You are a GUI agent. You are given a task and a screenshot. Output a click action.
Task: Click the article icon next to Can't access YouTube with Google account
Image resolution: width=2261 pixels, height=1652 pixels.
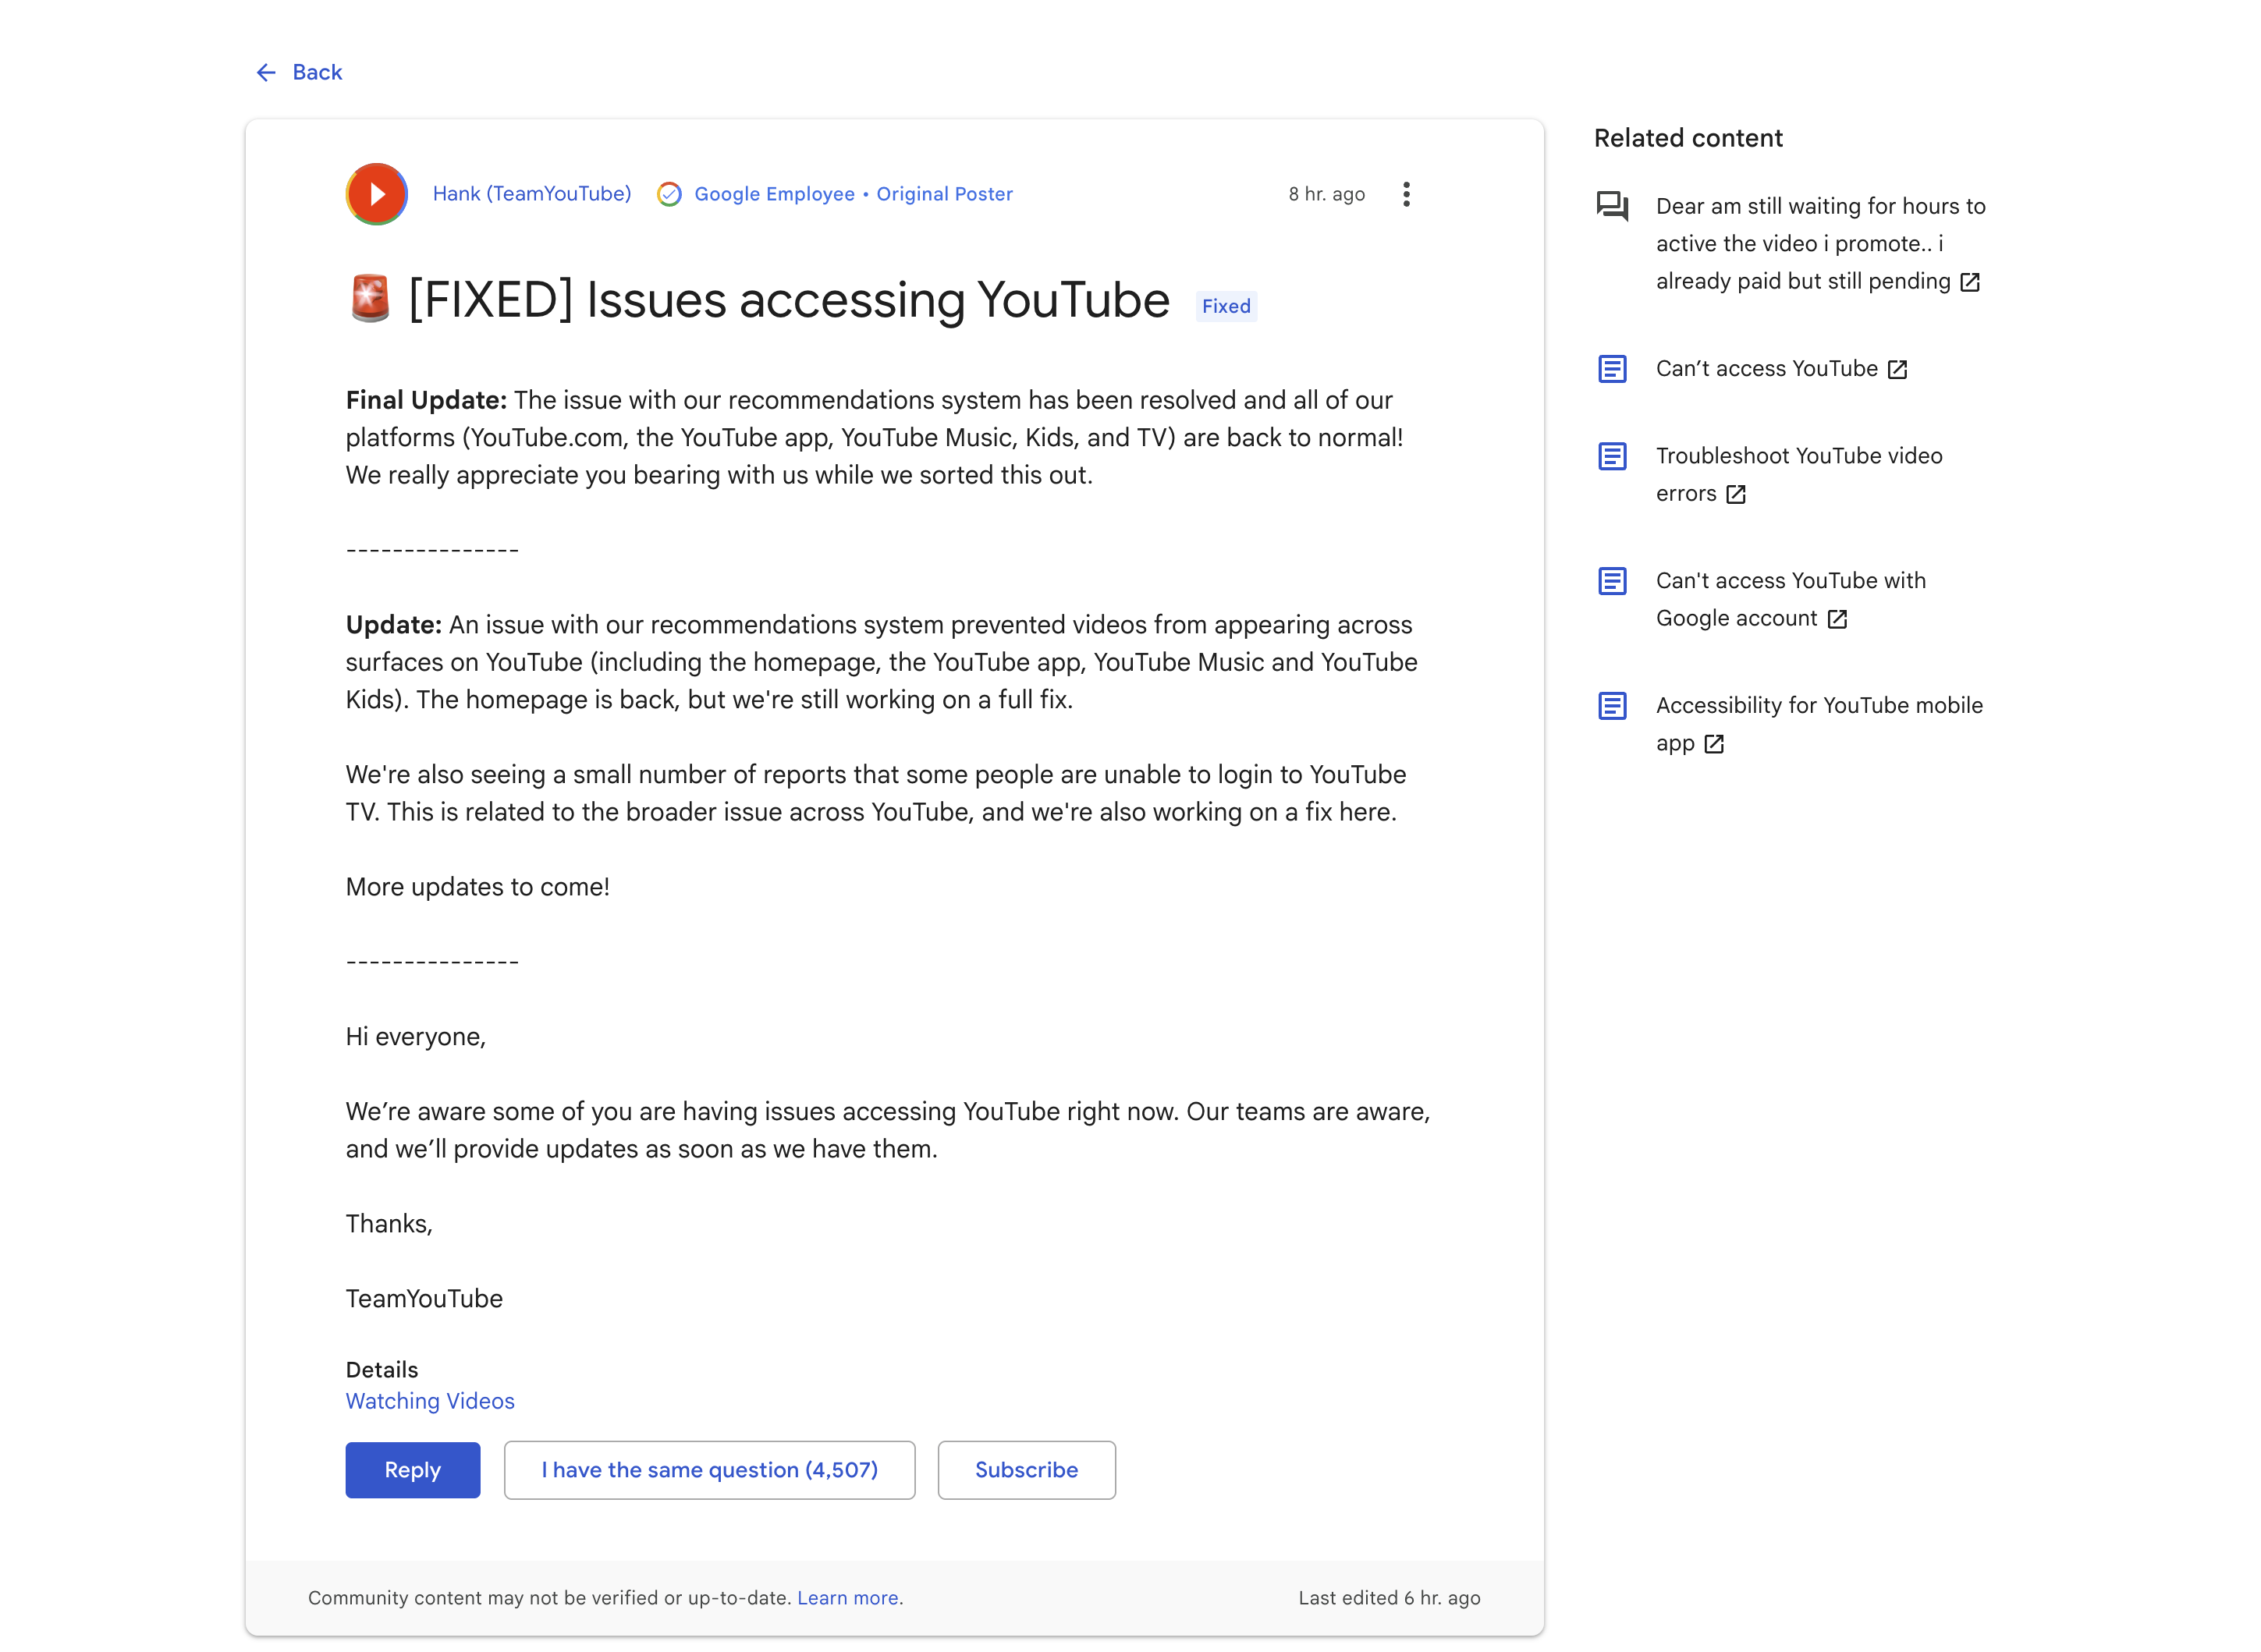tap(1612, 581)
